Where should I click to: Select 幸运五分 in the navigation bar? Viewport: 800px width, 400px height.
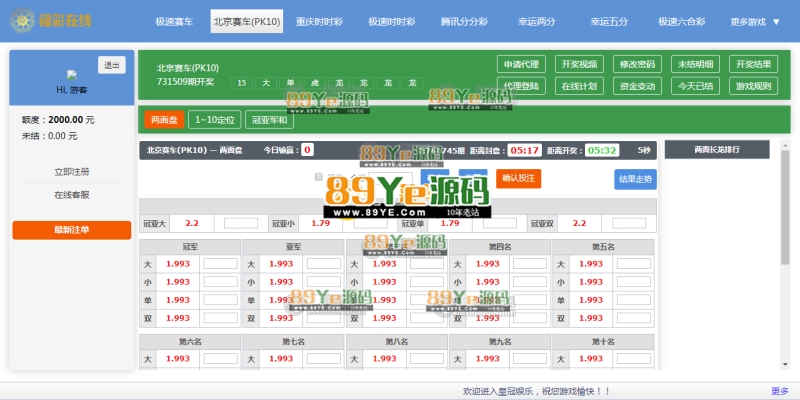609,21
